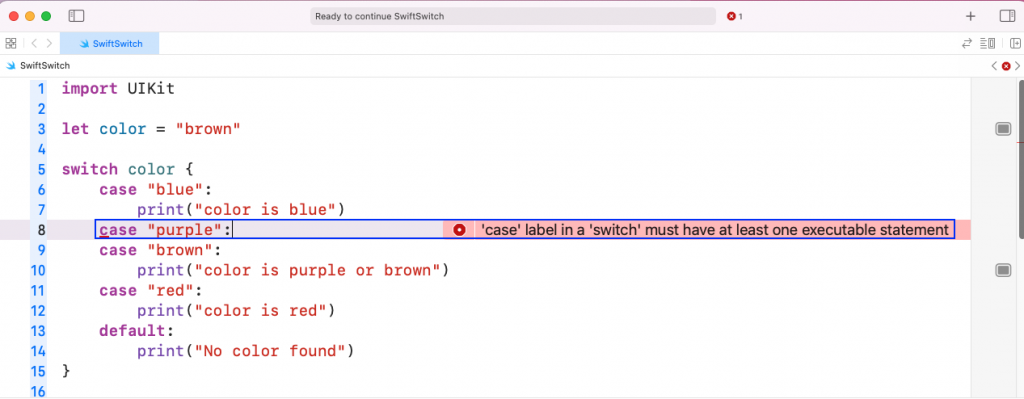
Task: Go back with the left chevron
Action: tap(34, 44)
